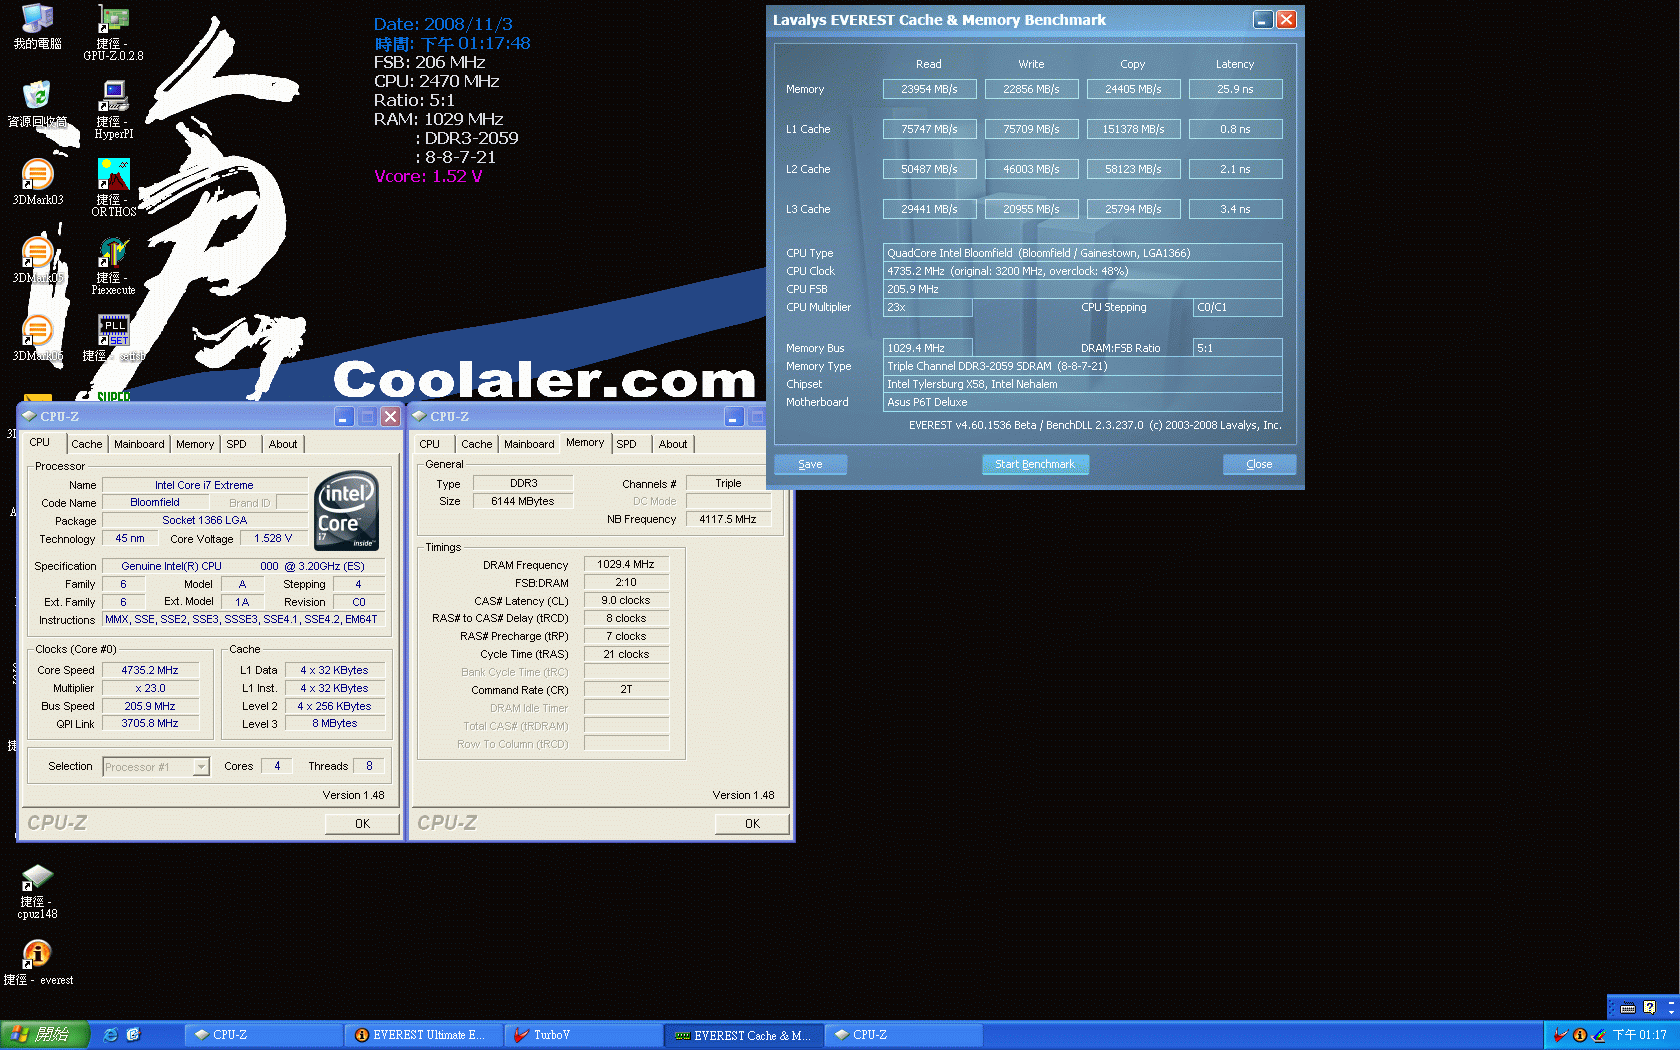Click the TurboV red tray icon
This screenshot has width=1680, height=1050.
point(1560,1035)
